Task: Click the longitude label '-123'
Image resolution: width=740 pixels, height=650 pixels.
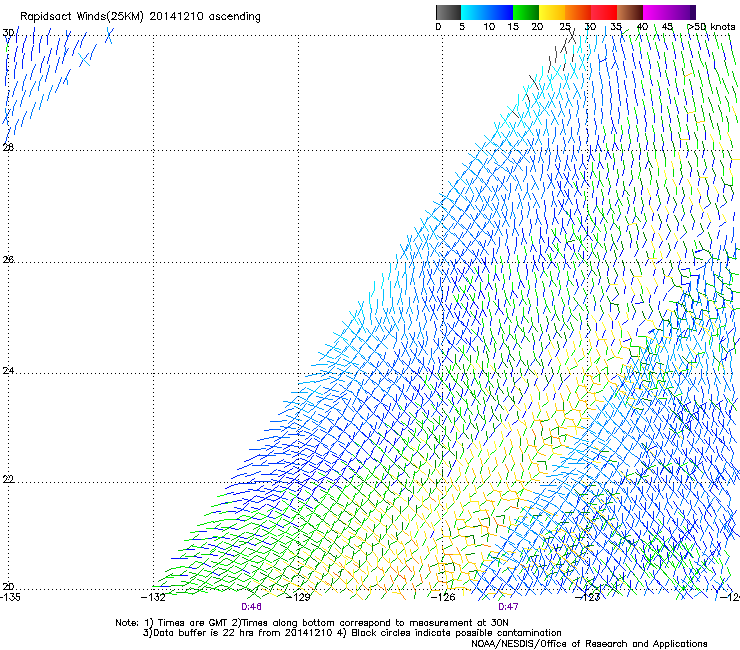Action: tap(588, 597)
